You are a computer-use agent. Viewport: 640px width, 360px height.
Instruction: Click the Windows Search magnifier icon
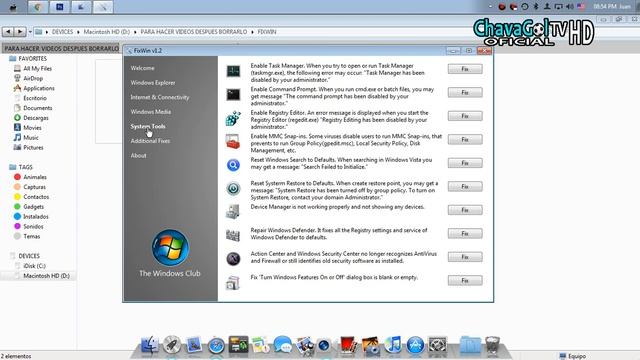[233, 165]
